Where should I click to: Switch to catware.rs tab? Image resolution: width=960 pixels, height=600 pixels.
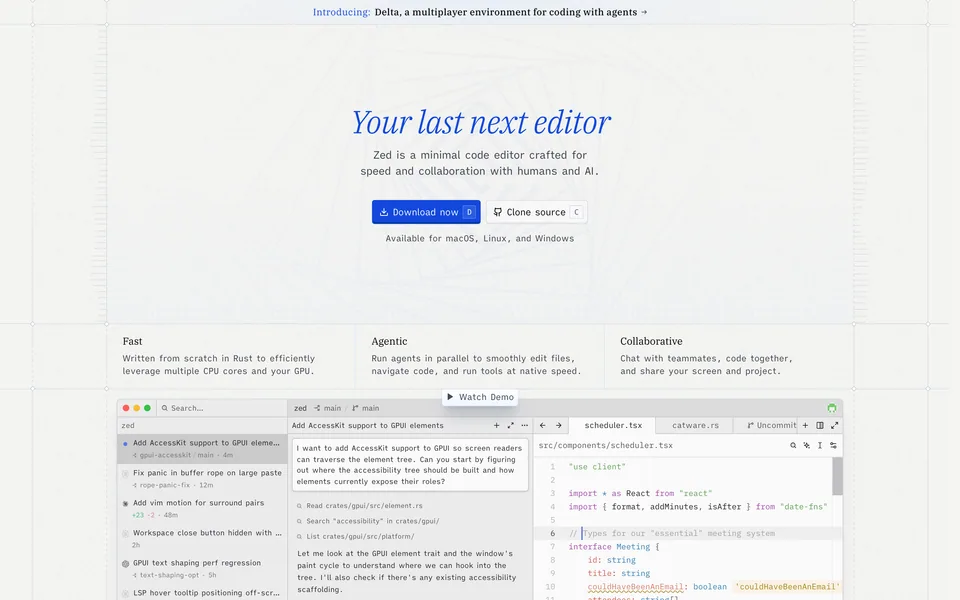click(695, 425)
